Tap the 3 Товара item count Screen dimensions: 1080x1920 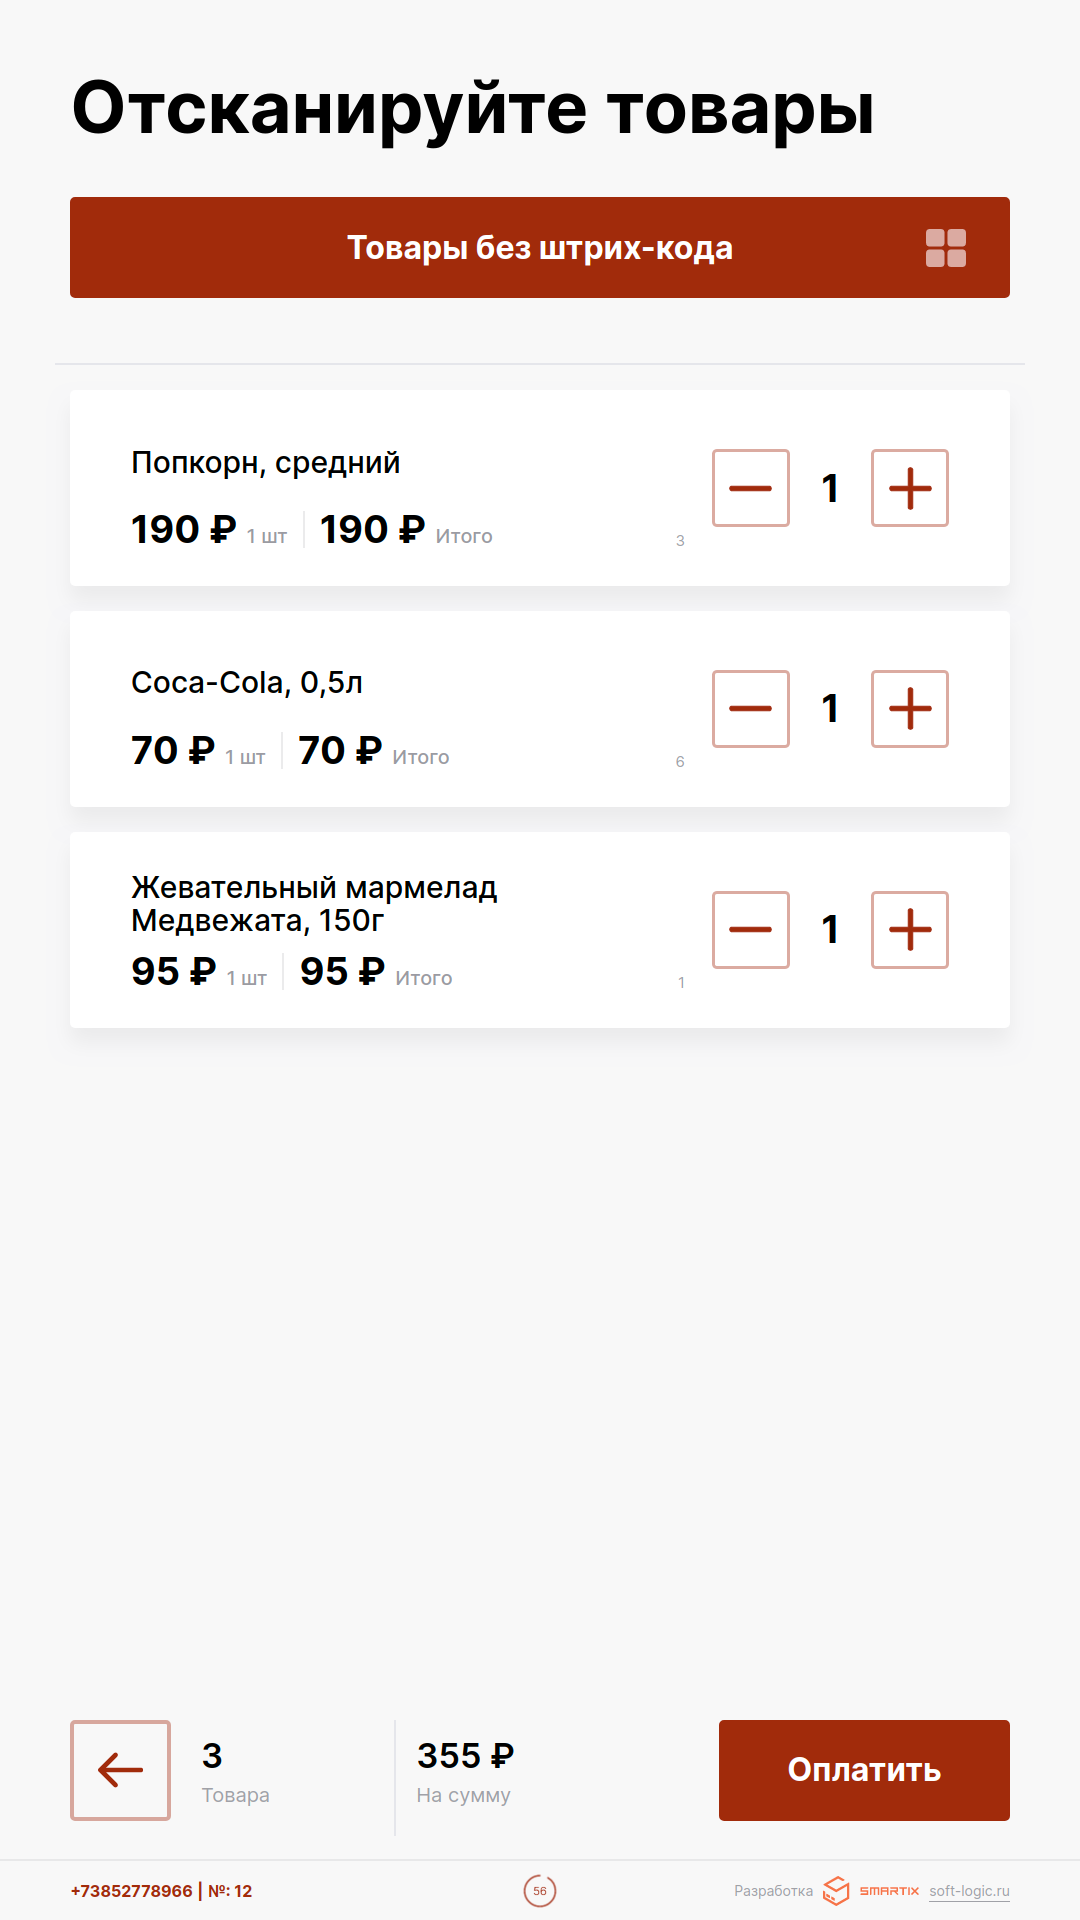pos(235,1770)
